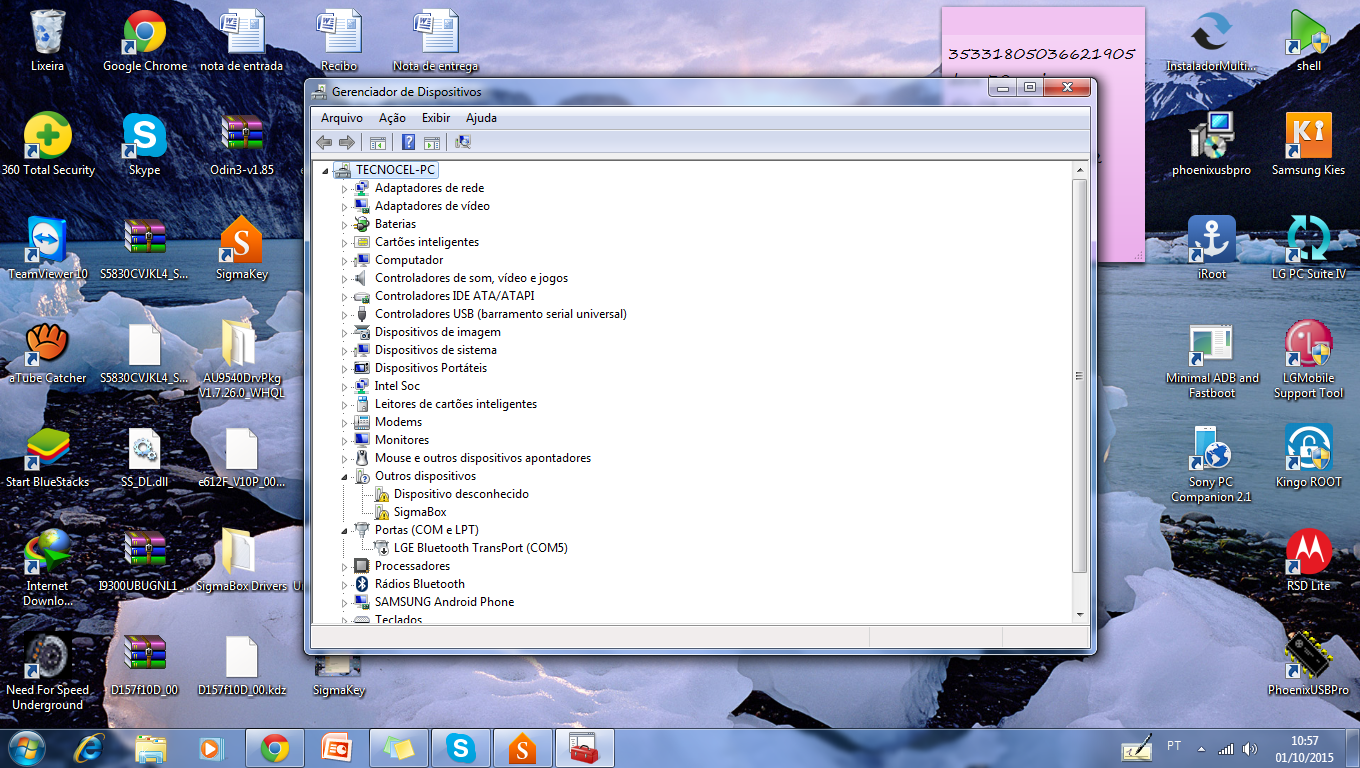Select Sony PC Companion 2.1 icon

coord(1211,465)
